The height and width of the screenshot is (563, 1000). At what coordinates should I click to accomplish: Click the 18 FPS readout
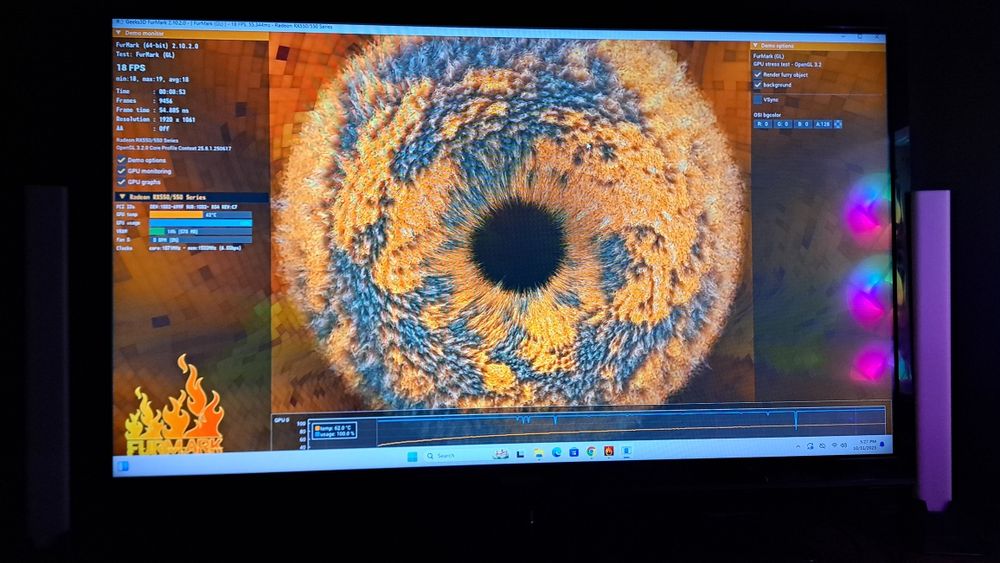click(x=131, y=68)
